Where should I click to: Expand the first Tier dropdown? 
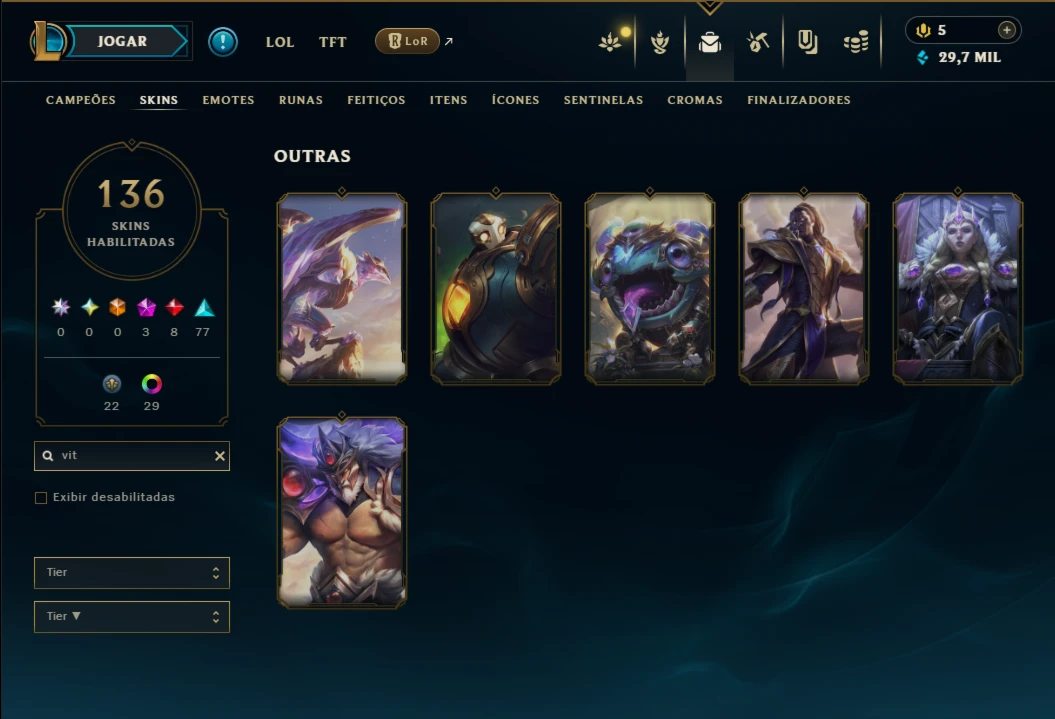click(132, 572)
